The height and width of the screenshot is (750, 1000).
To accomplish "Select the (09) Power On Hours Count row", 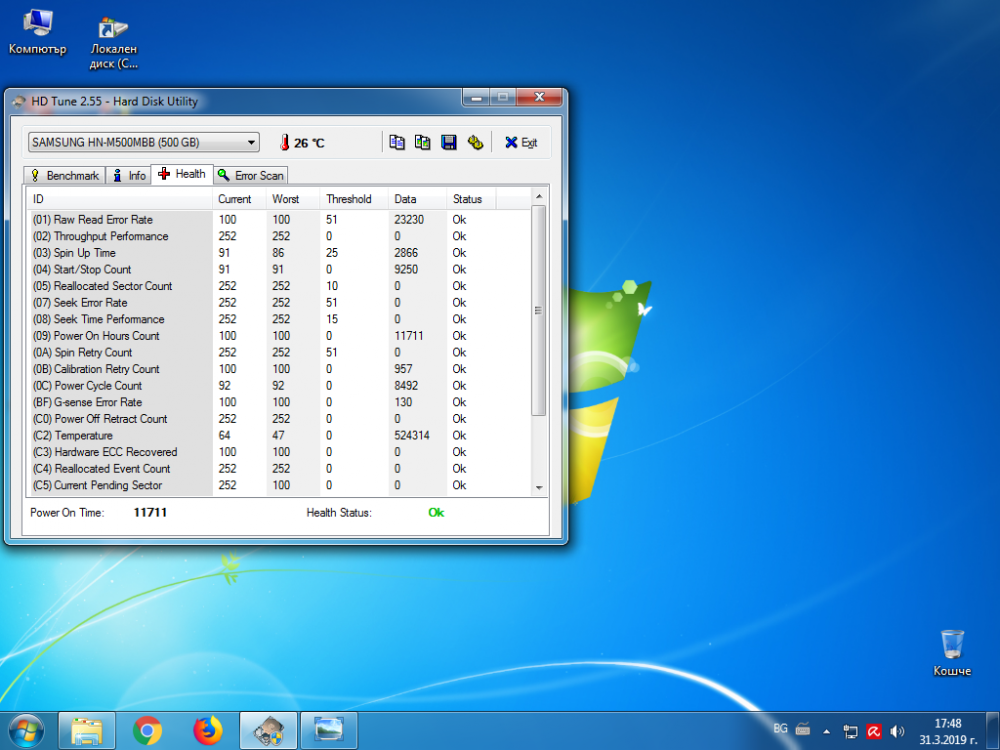I will (x=279, y=335).
